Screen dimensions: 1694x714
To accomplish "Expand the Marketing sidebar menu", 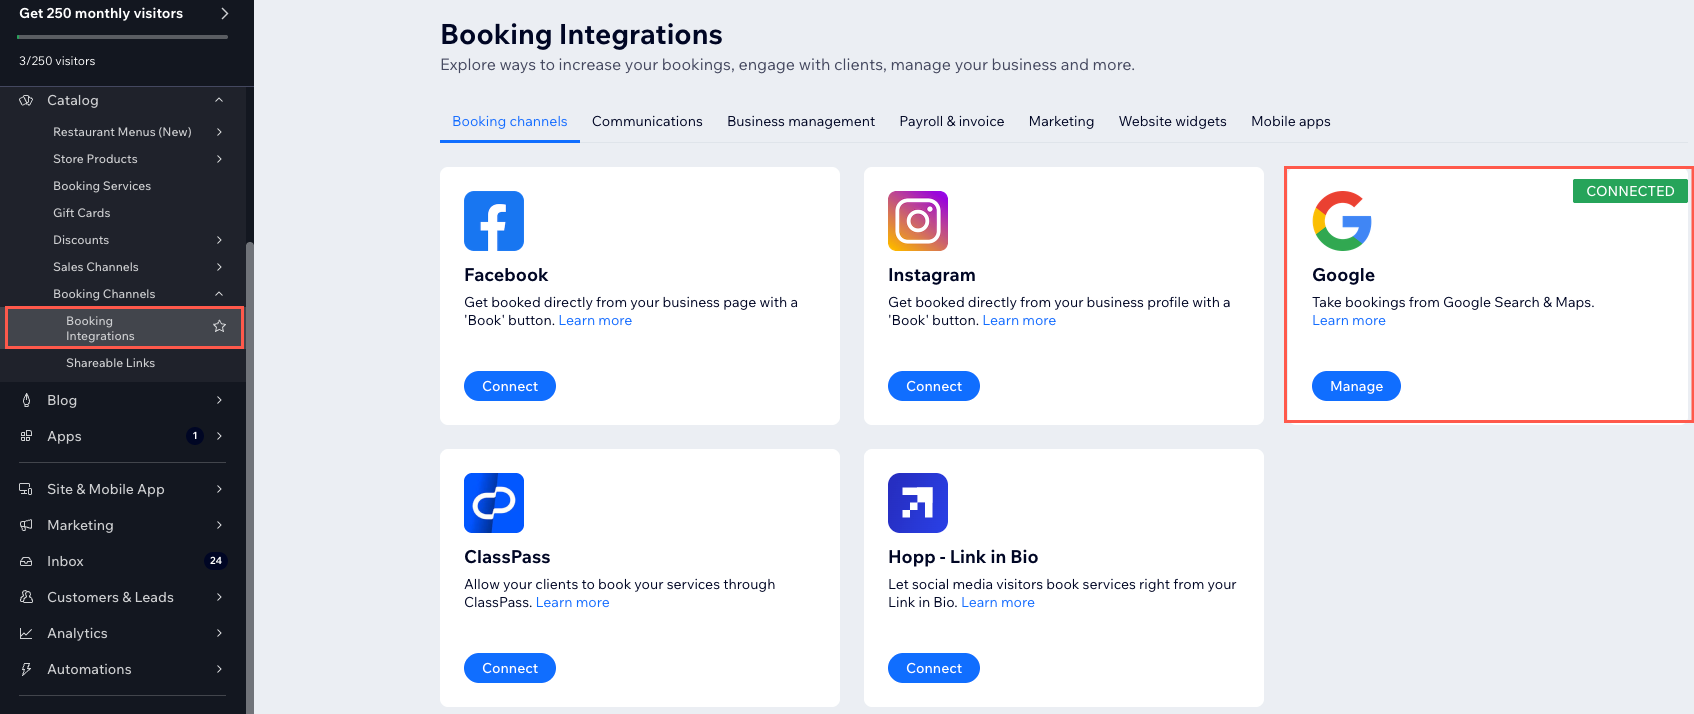I will (x=219, y=525).
